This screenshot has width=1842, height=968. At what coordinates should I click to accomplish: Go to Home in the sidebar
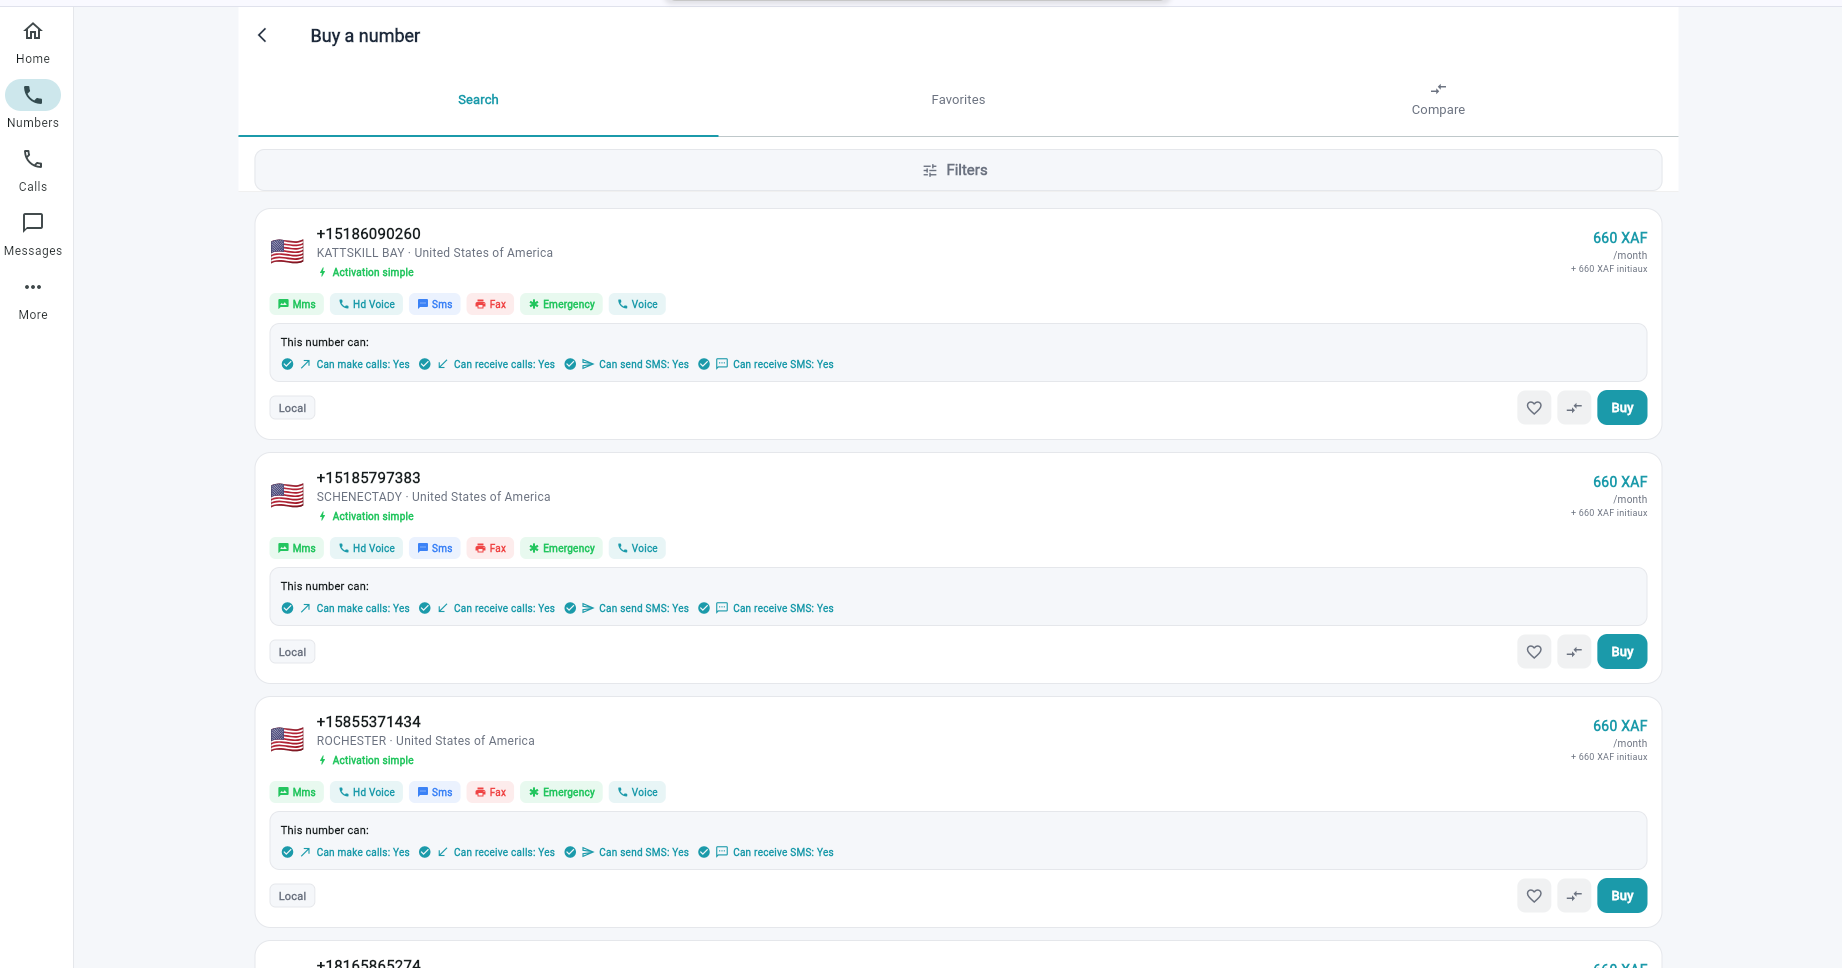[x=33, y=43]
